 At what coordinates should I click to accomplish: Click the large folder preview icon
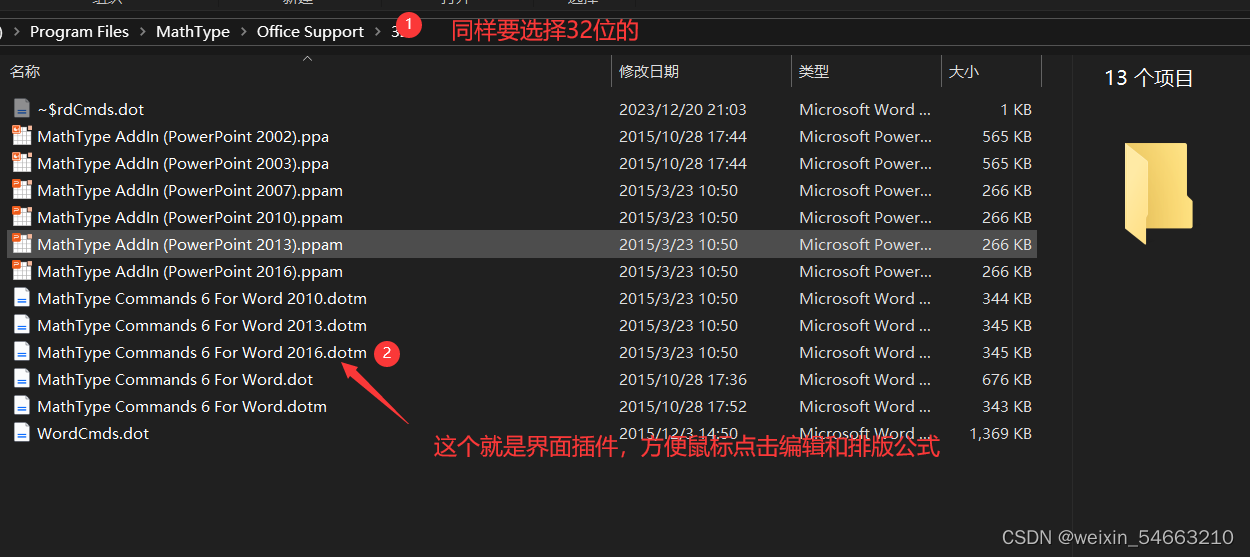pyautogui.click(x=1158, y=194)
